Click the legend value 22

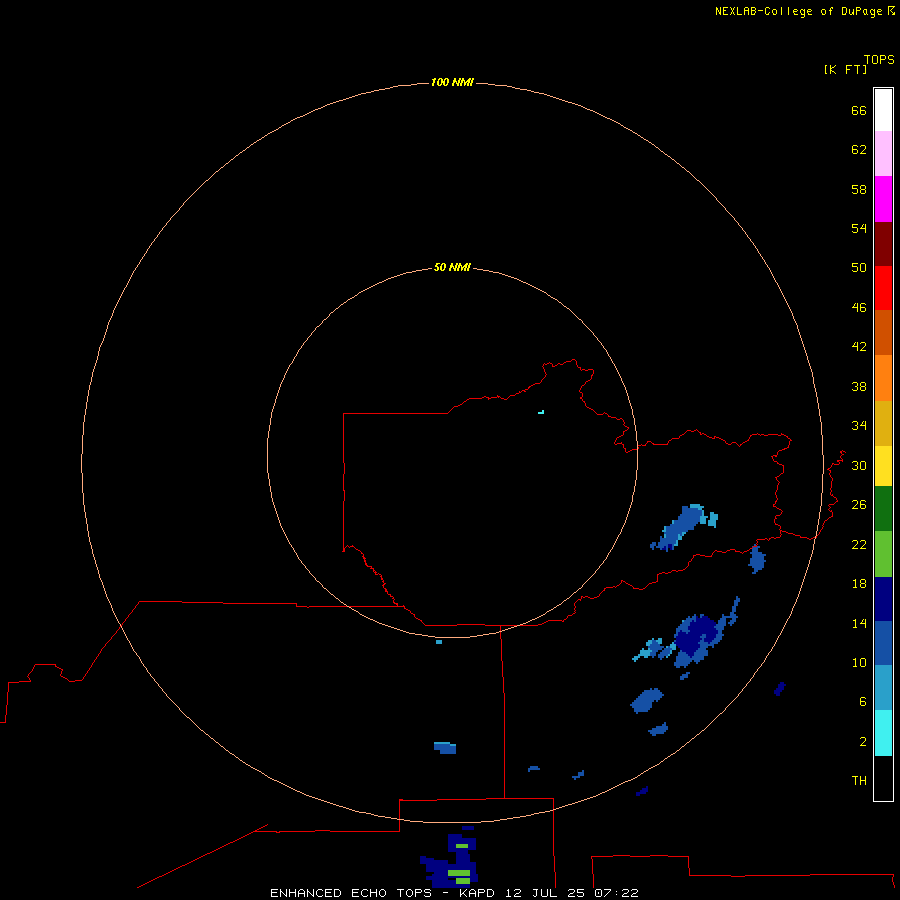pos(859,544)
